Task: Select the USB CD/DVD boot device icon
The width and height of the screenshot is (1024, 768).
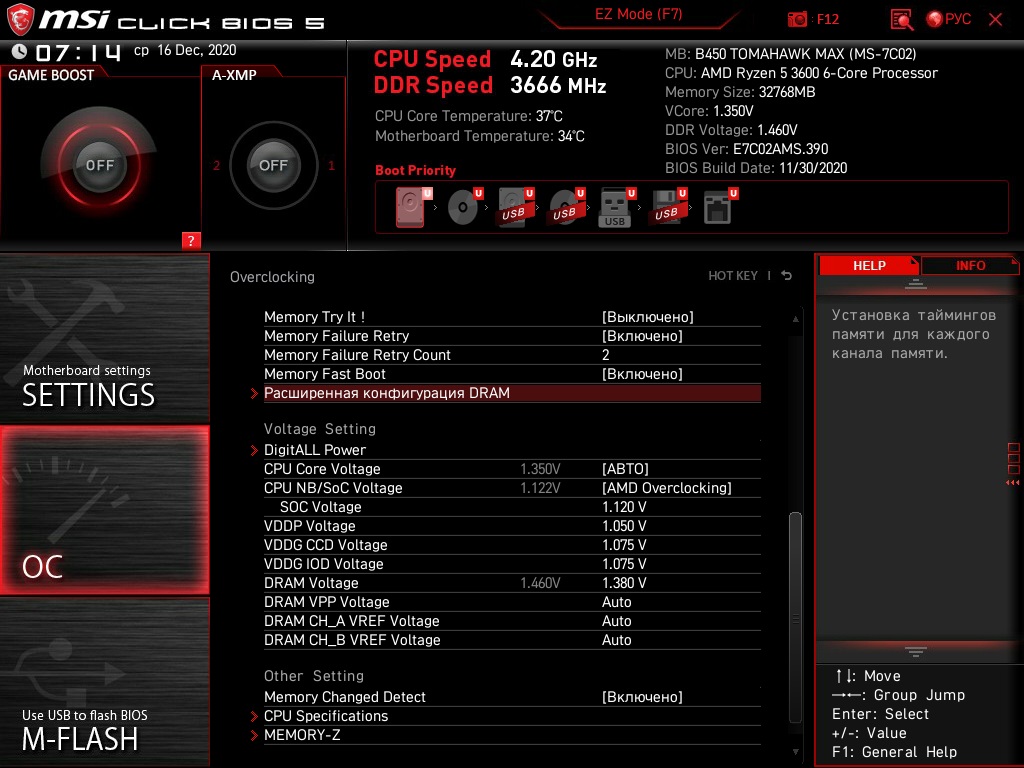Action: point(566,208)
